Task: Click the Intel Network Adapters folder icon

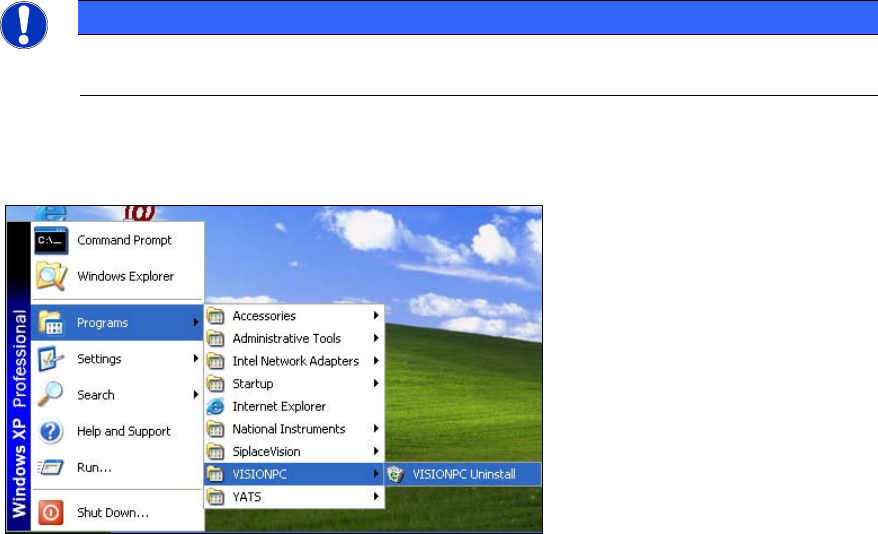Action: pos(216,361)
